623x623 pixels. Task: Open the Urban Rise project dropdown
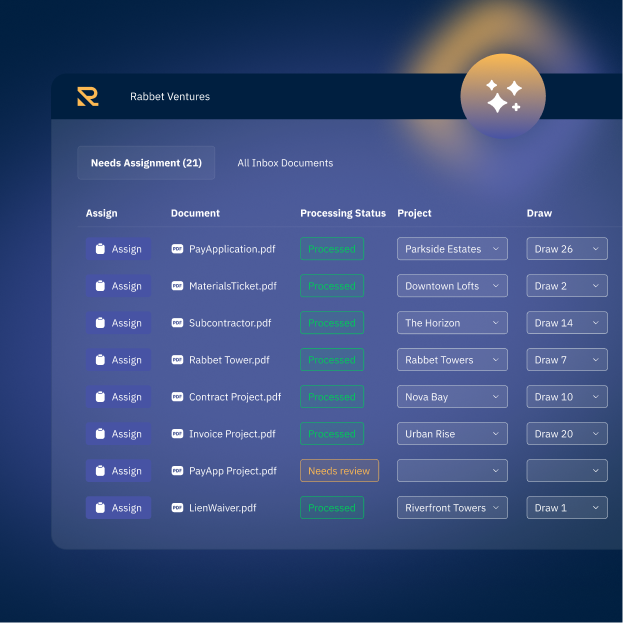[x=452, y=433]
